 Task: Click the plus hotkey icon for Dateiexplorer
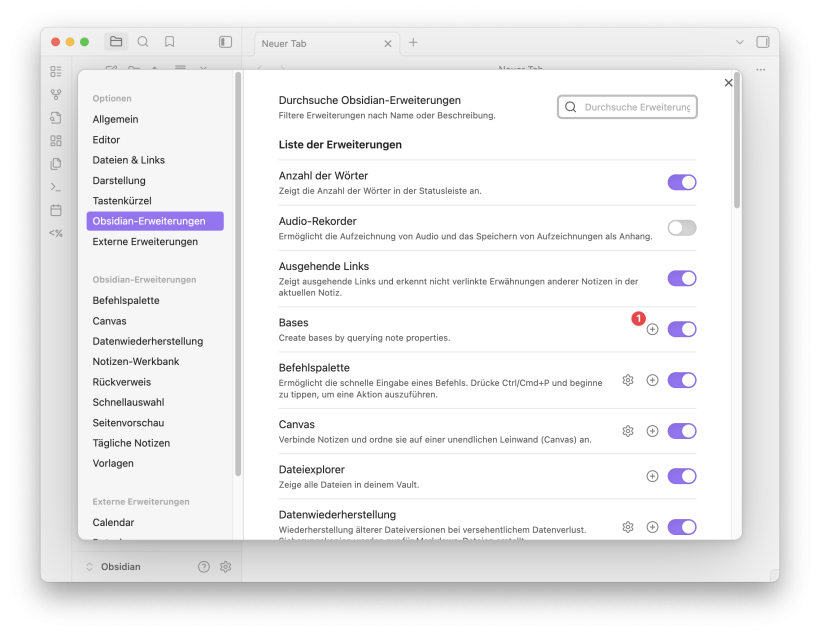pyautogui.click(x=652, y=476)
